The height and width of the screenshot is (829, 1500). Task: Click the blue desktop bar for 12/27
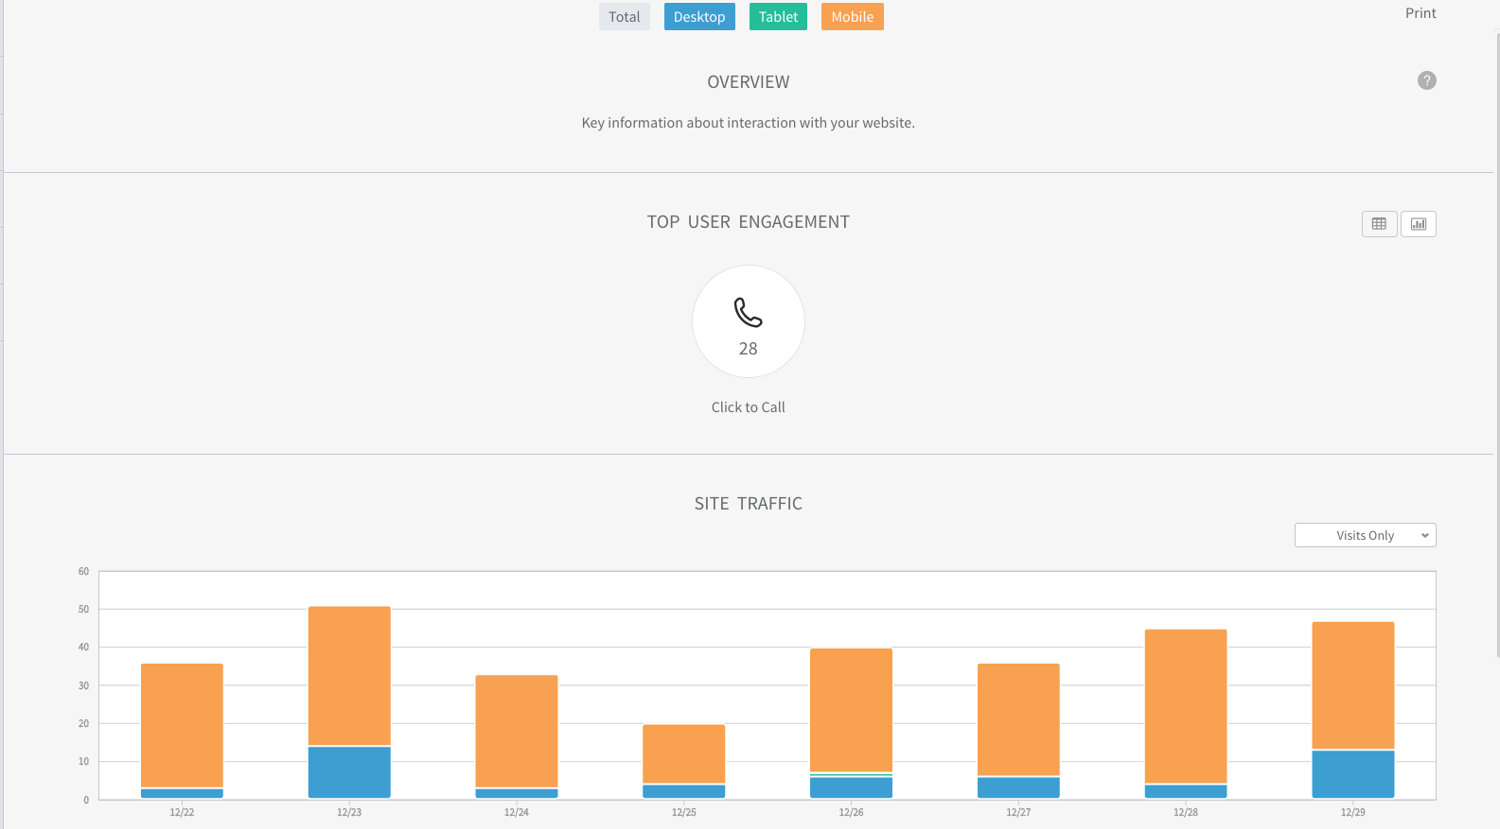[1018, 788]
